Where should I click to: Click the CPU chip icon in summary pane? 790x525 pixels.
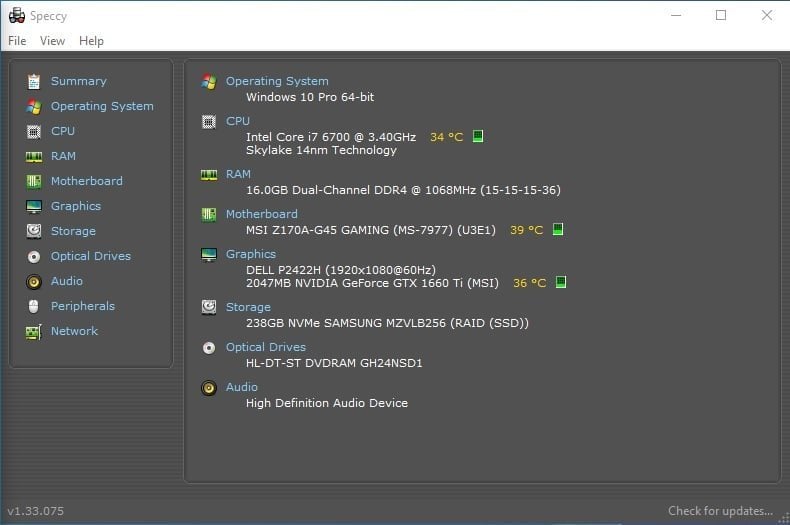coord(209,121)
